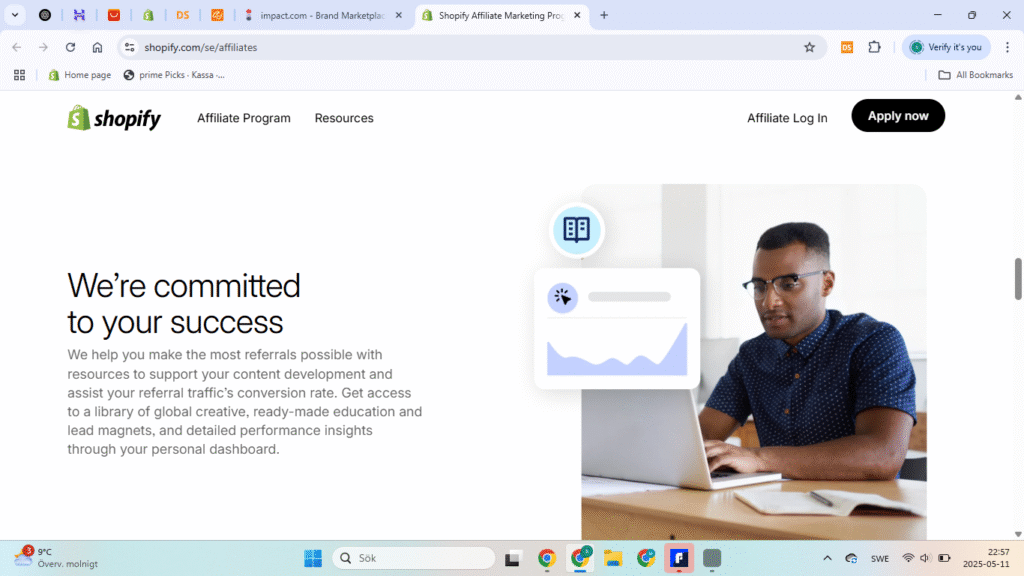
Task: Open the third Chrome taskbar icon
Action: 646,558
